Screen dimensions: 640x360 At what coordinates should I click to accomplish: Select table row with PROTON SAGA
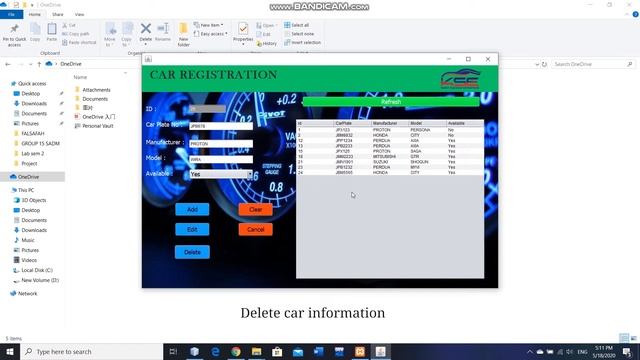point(390,151)
